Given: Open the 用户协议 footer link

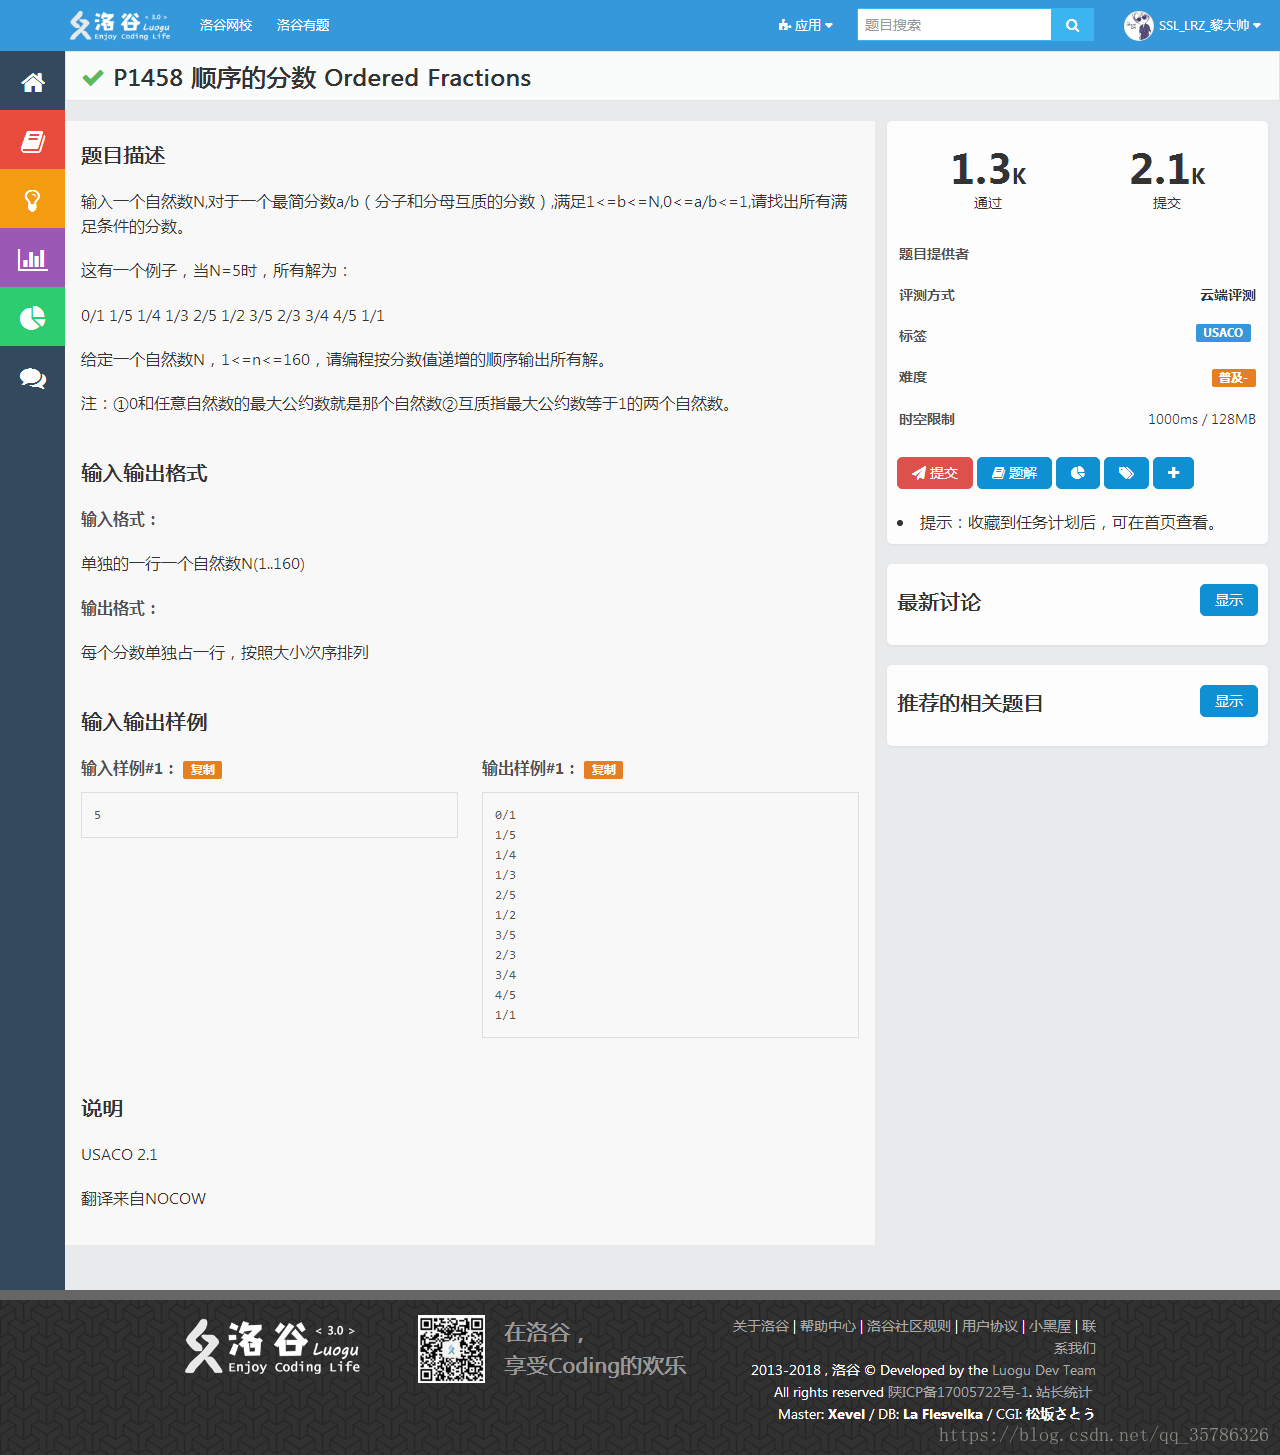Looking at the screenshot, I should pyautogui.click(x=990, y=1326).
